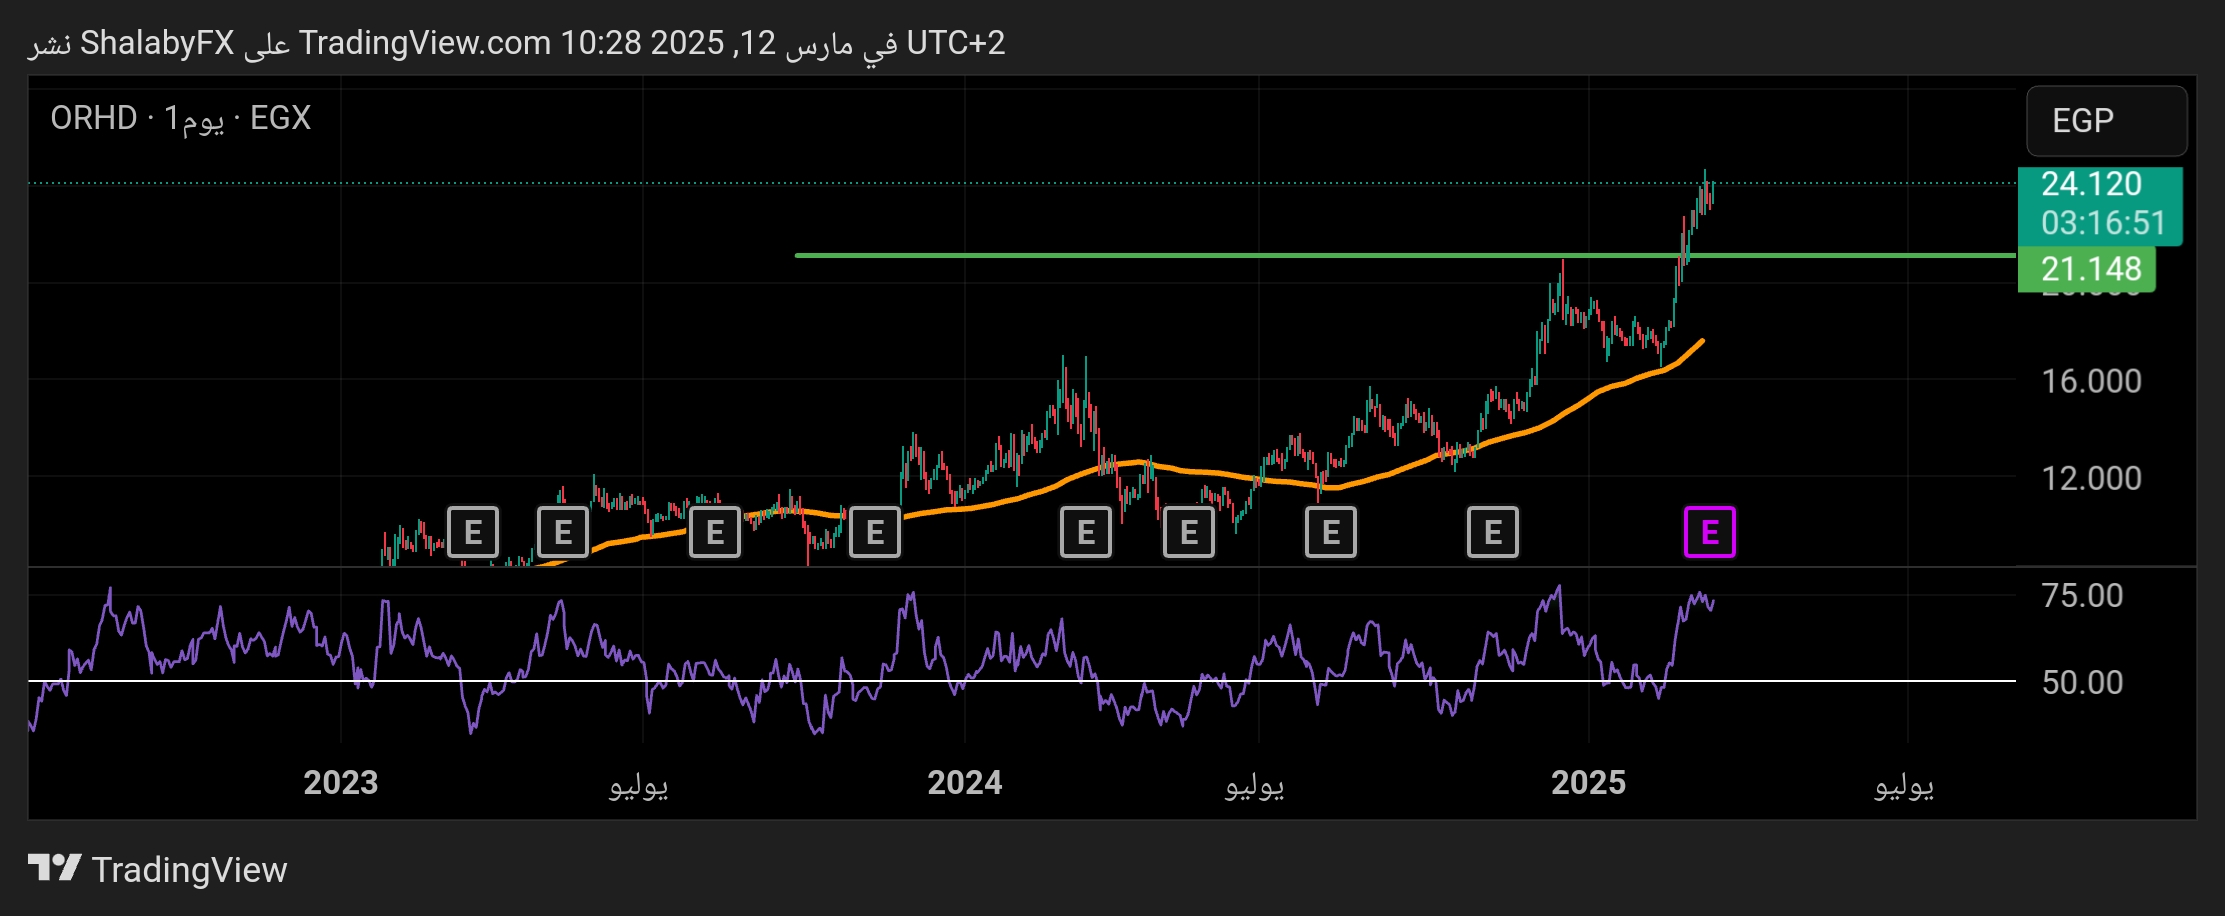Click the TradingView logo icon at bottom

54,868
